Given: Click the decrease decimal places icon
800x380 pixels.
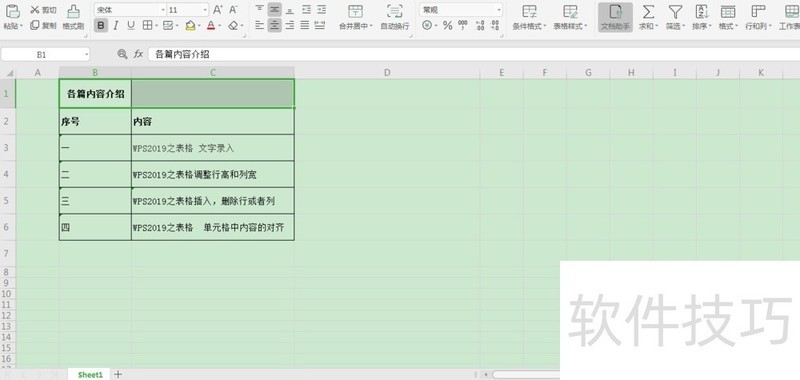Looking at the screenshot, I should point(495,26).
